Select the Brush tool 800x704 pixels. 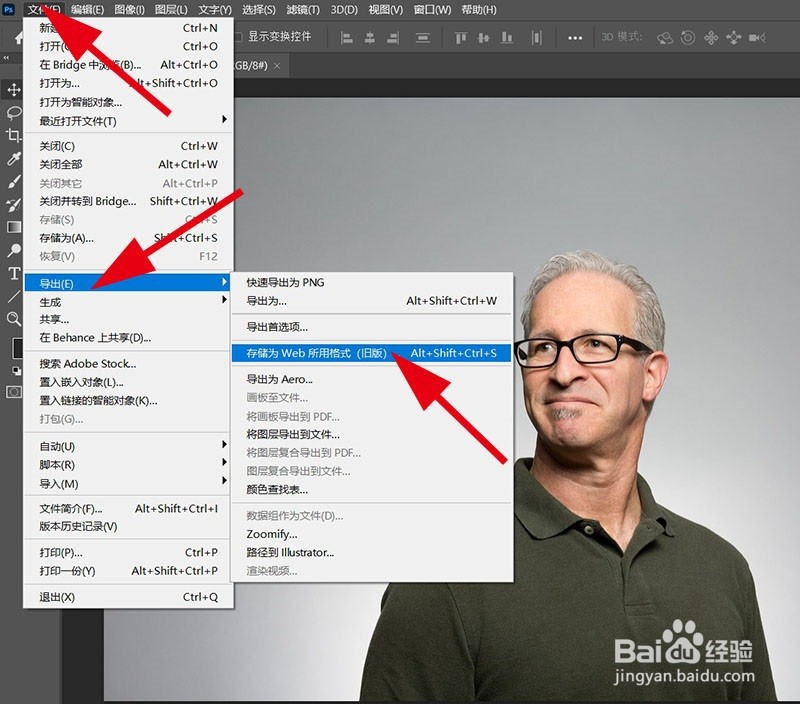click(14, 181)
